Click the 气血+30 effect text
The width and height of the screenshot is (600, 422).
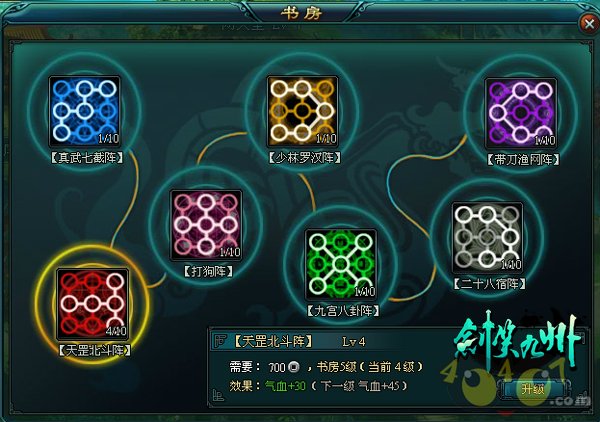285,386
